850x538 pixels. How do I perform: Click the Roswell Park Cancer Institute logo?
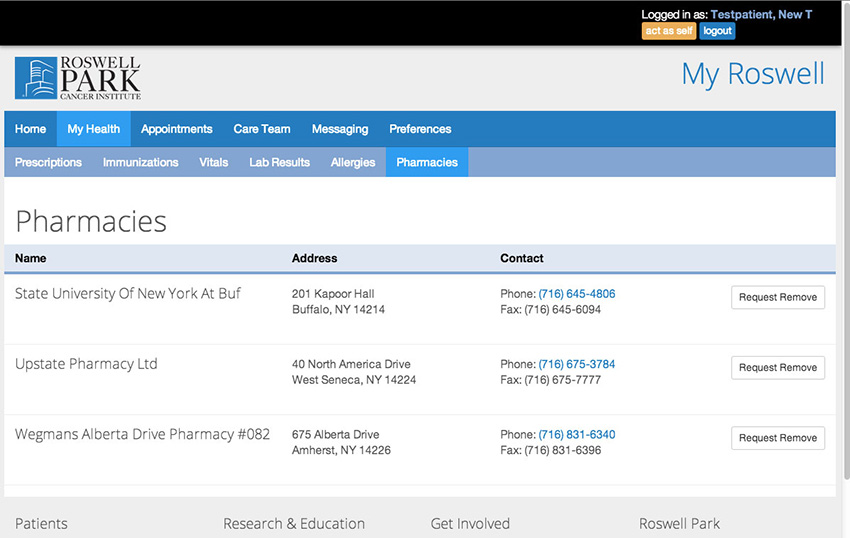[78, 78]
